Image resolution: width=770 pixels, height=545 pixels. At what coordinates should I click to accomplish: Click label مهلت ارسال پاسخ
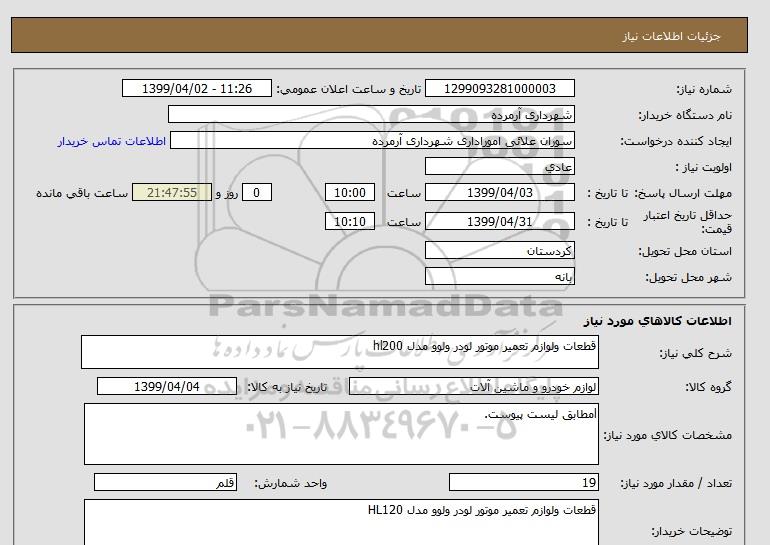coord(684,193)
